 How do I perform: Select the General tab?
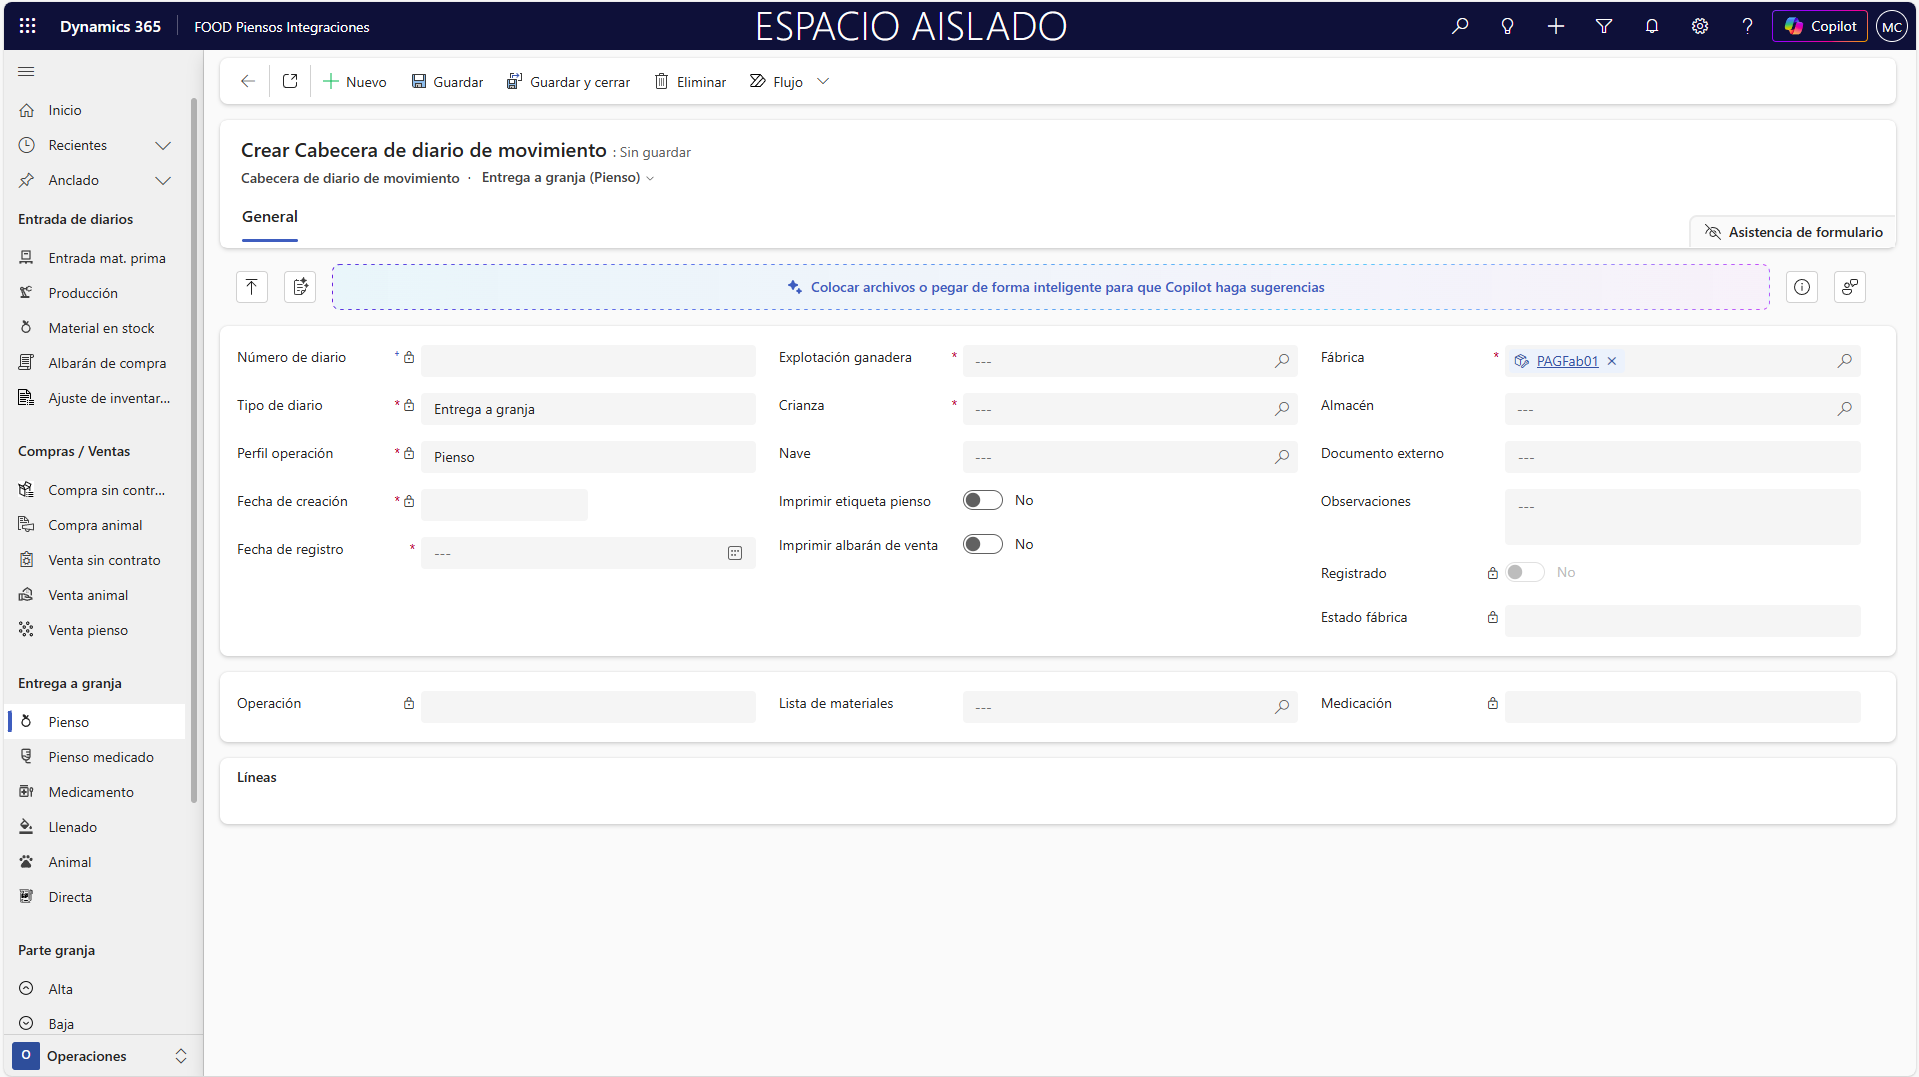pyautogui.click(x=269, y=217)
